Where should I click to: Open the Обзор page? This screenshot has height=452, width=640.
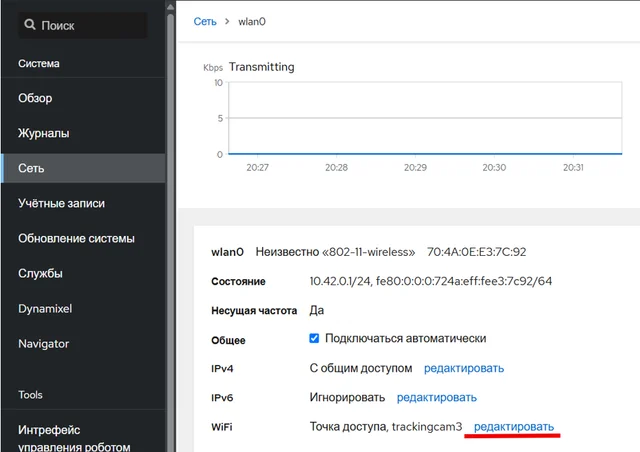click(83, 98)
